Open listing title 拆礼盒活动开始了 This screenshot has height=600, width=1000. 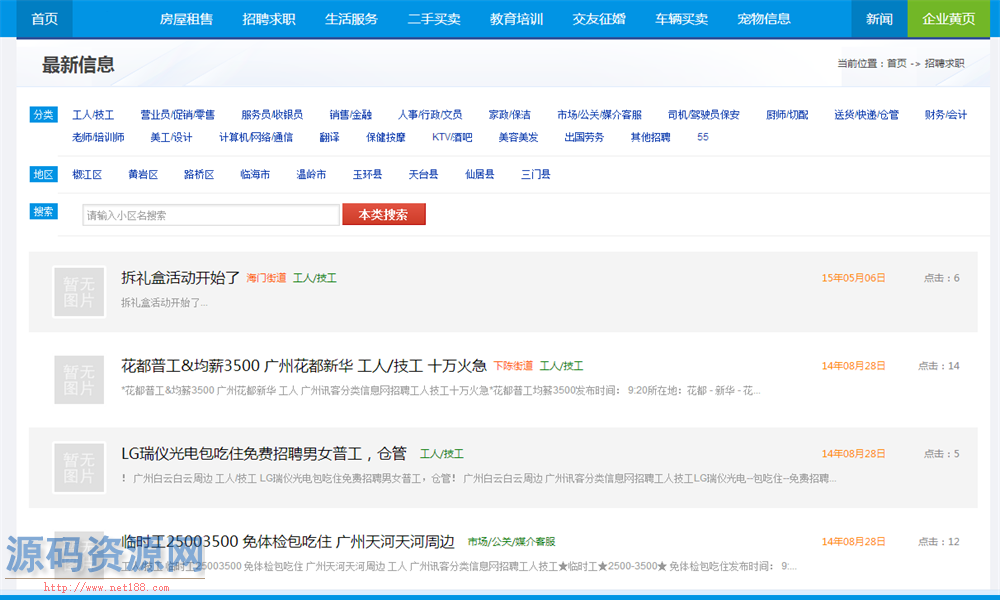[x=180, y=278]
